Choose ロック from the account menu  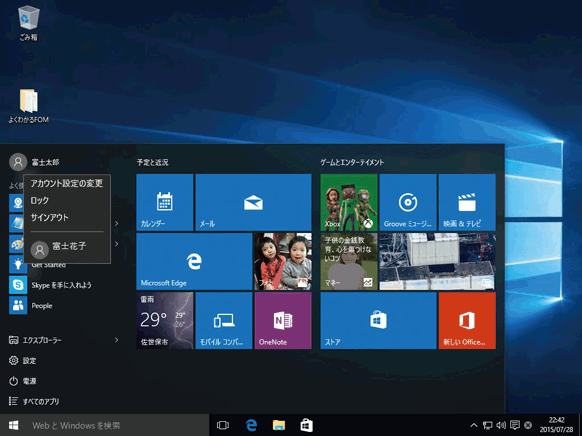pos(67,200)
